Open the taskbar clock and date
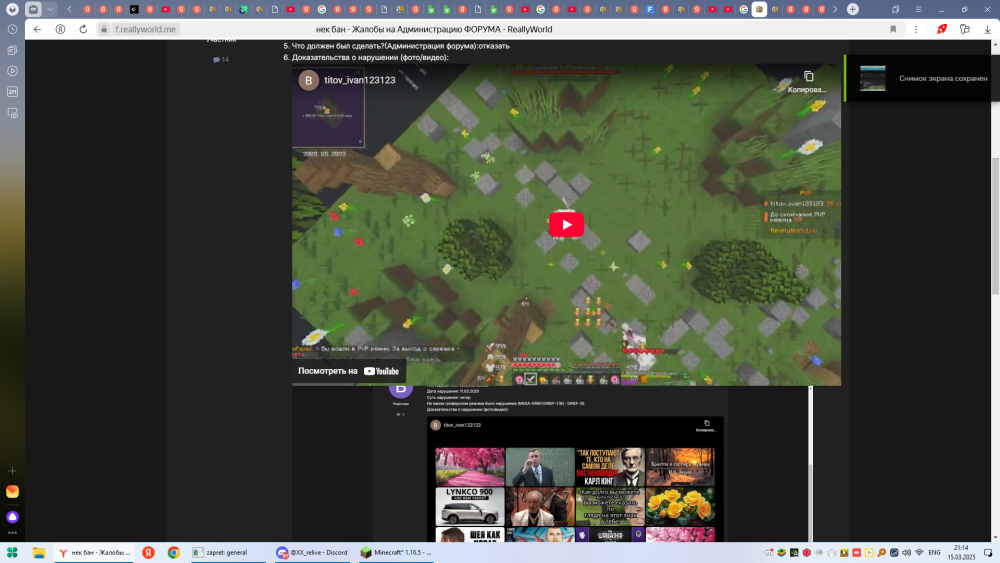1000x563 pixels. [961, 553]
